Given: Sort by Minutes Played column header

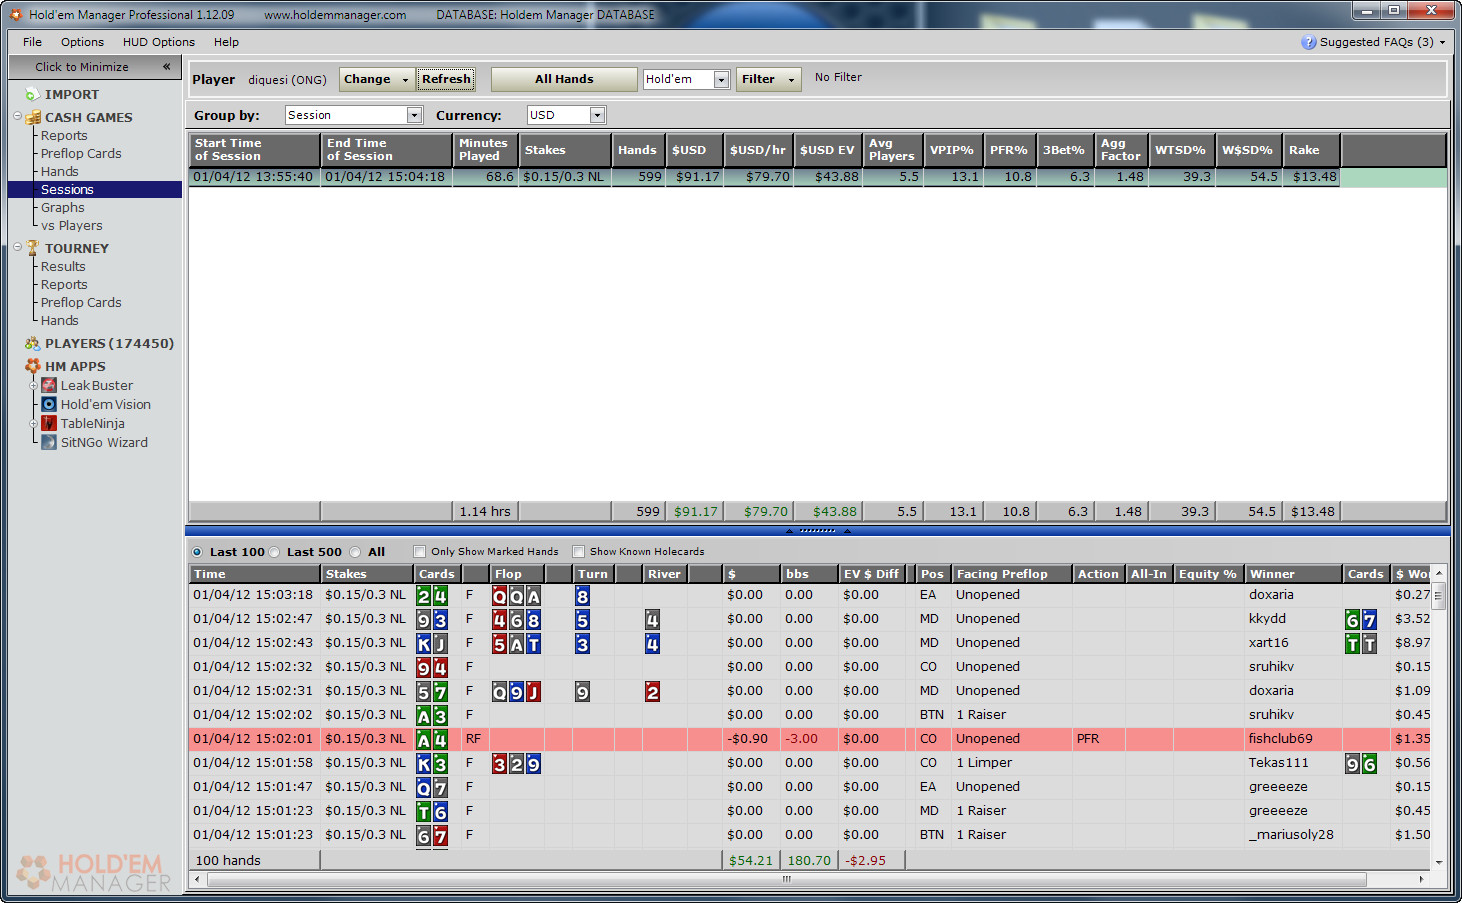Looking at the screenshot, I should (485, 150).
